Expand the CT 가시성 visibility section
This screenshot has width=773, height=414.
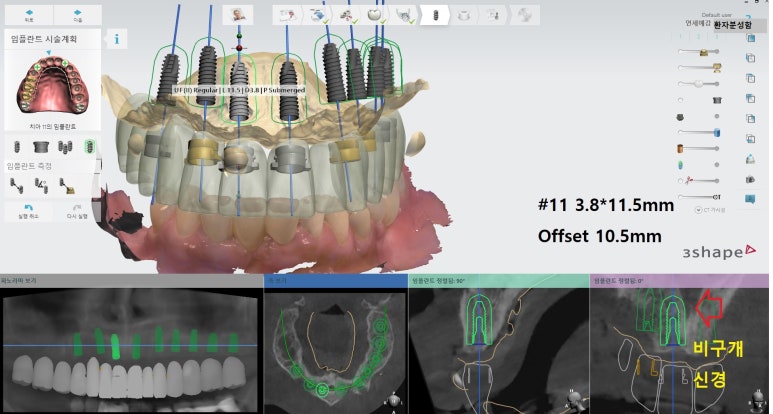[712, 209]
